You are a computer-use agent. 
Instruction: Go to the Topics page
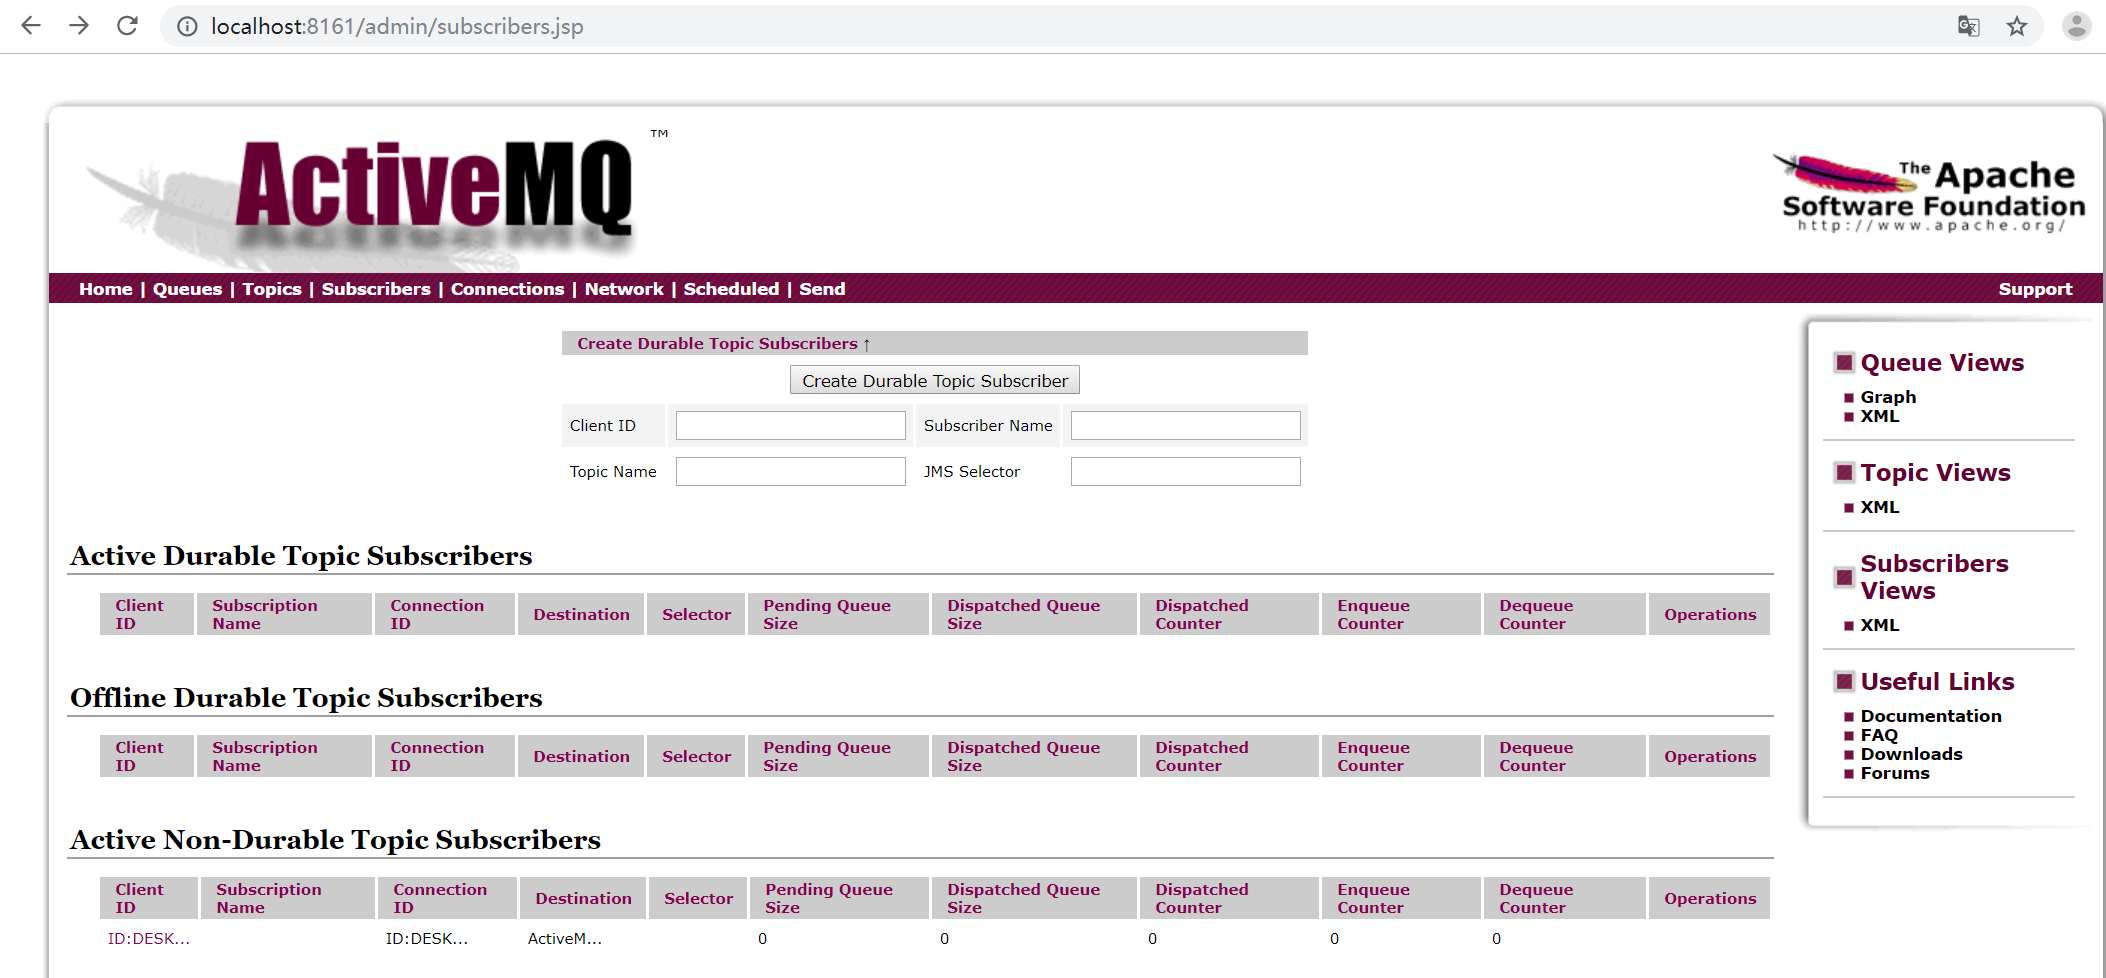[x=272, y=289]
